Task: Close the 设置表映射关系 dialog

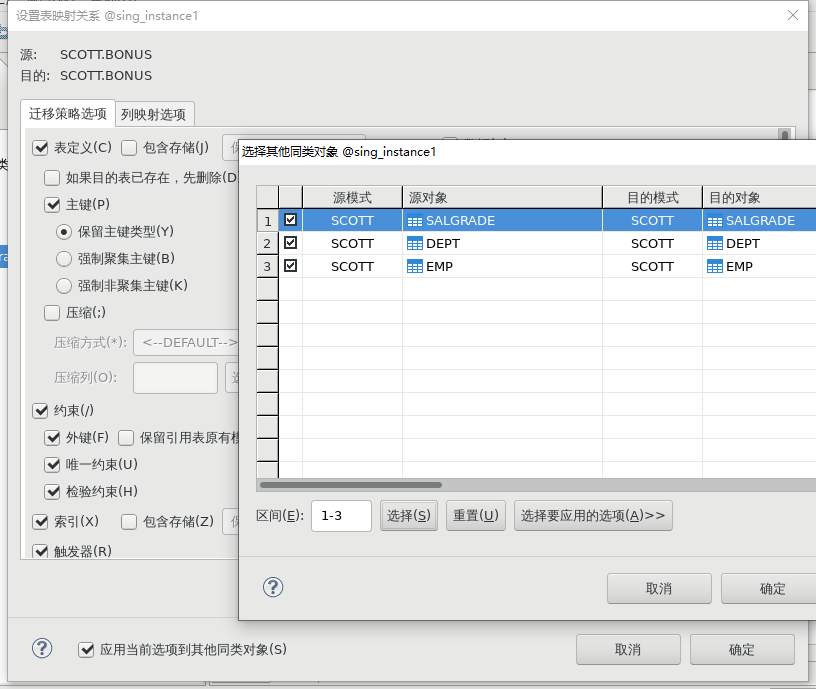Action: click(793, 15)
